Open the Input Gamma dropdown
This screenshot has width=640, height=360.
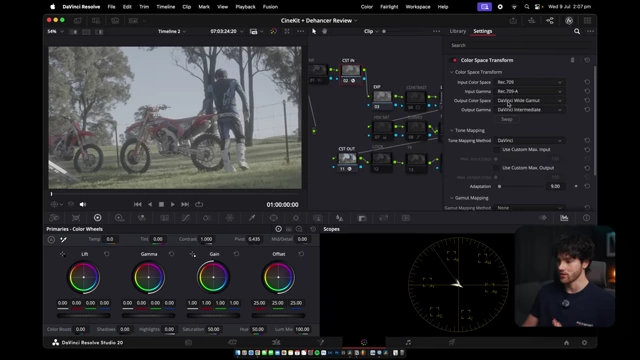[529, 91]
